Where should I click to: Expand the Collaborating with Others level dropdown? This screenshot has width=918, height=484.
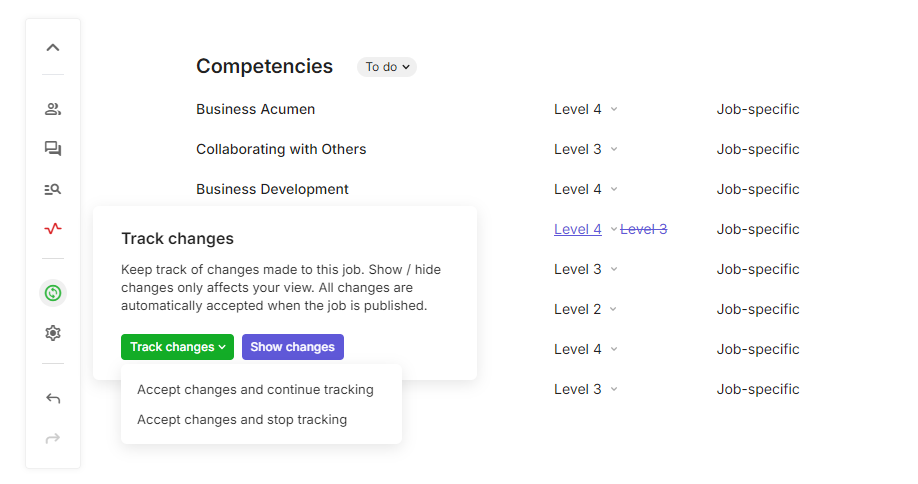coord(586,149)
